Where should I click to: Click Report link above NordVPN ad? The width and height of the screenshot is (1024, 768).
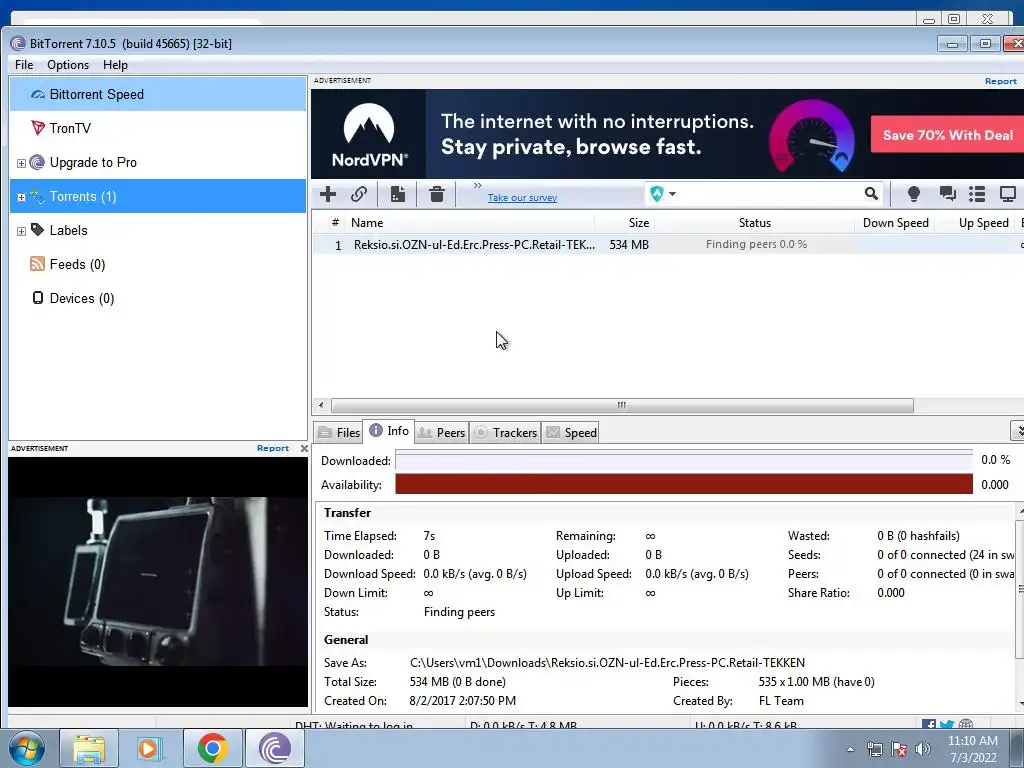1000,81
